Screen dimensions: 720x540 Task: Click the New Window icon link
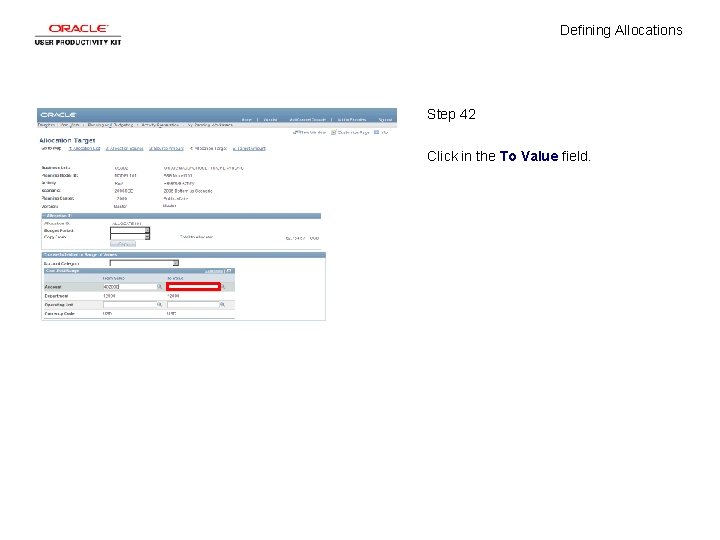[309, 132]
